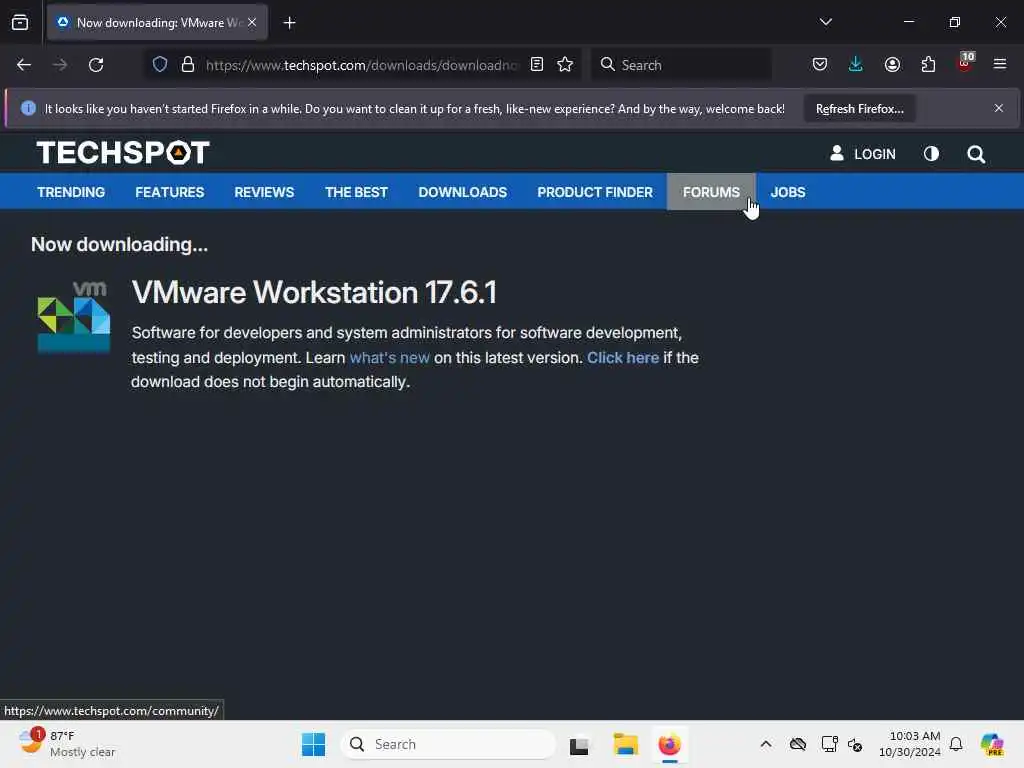Close the 'Now downloading: VMware' tab
This screenshot has height=768, width=1024.
click(252, 22)
